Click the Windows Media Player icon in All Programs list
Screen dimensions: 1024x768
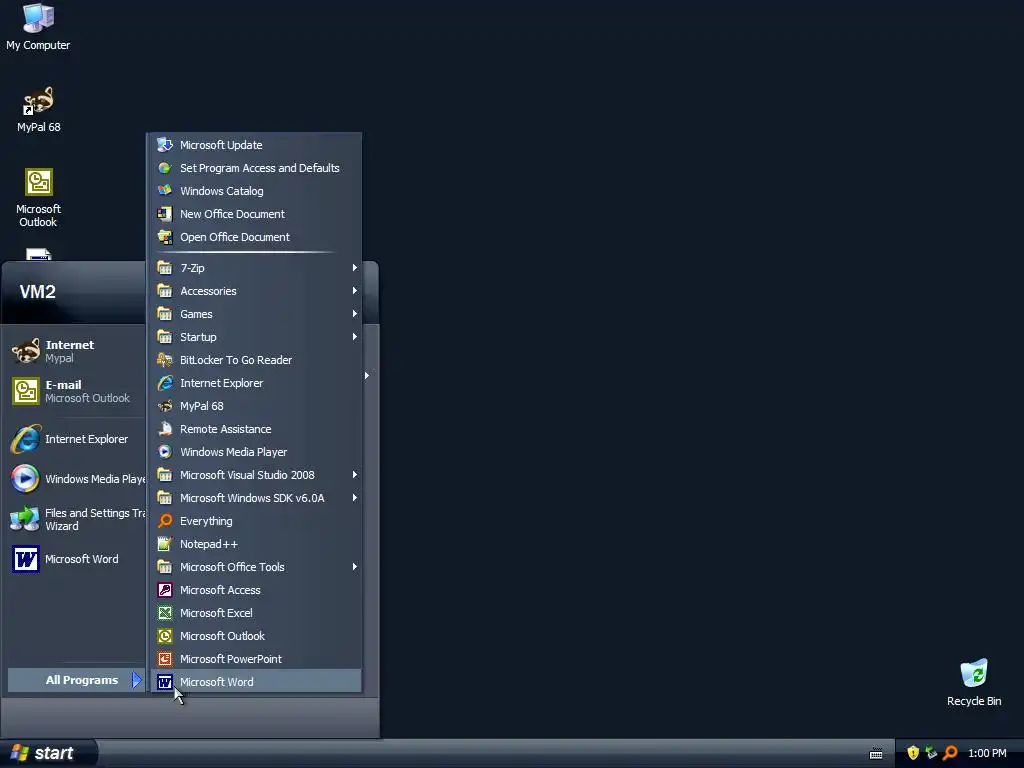click(165, 452)
